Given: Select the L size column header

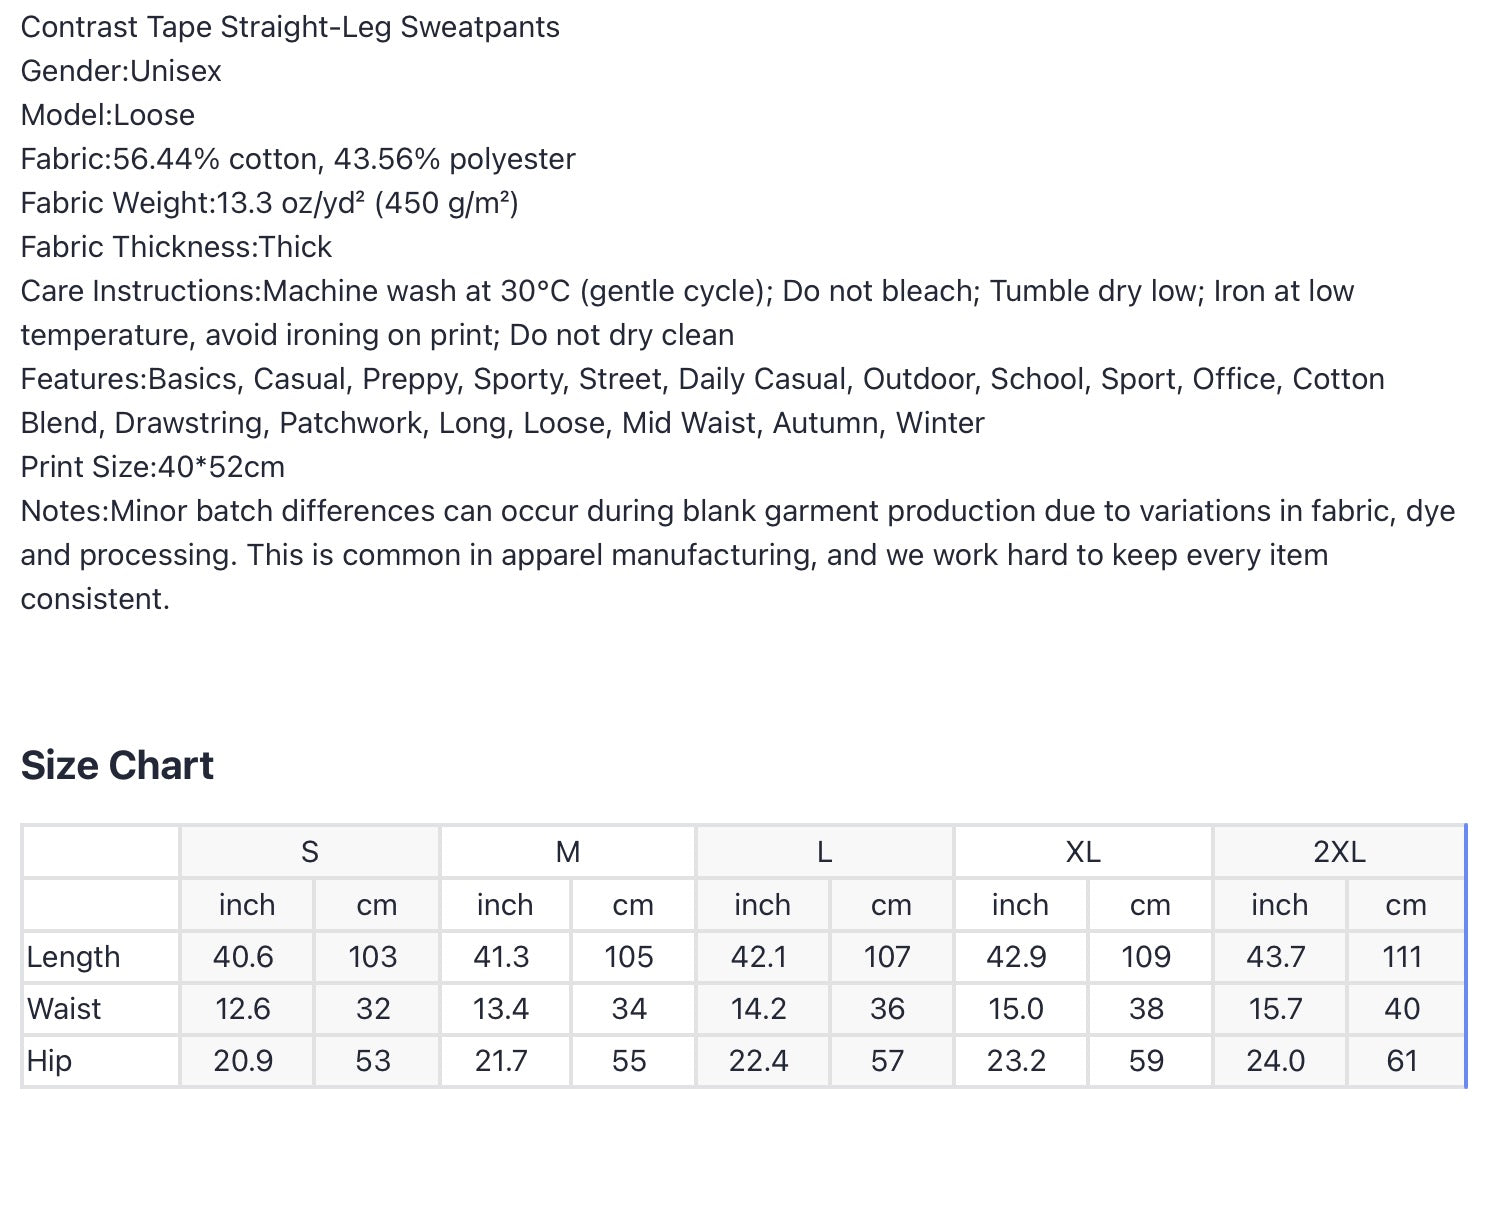Looking at the screenshot, I should tap(824, 852).
